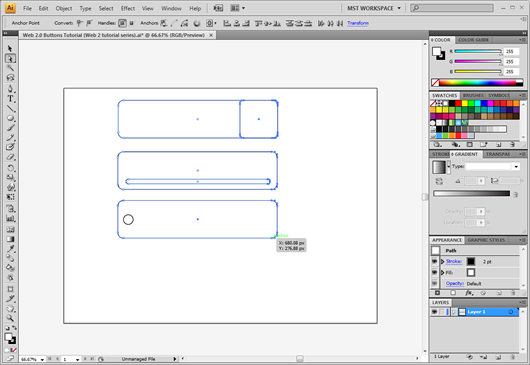The image size is (530, 365).
Task: Open the Window menu
Action: (171, 8)
